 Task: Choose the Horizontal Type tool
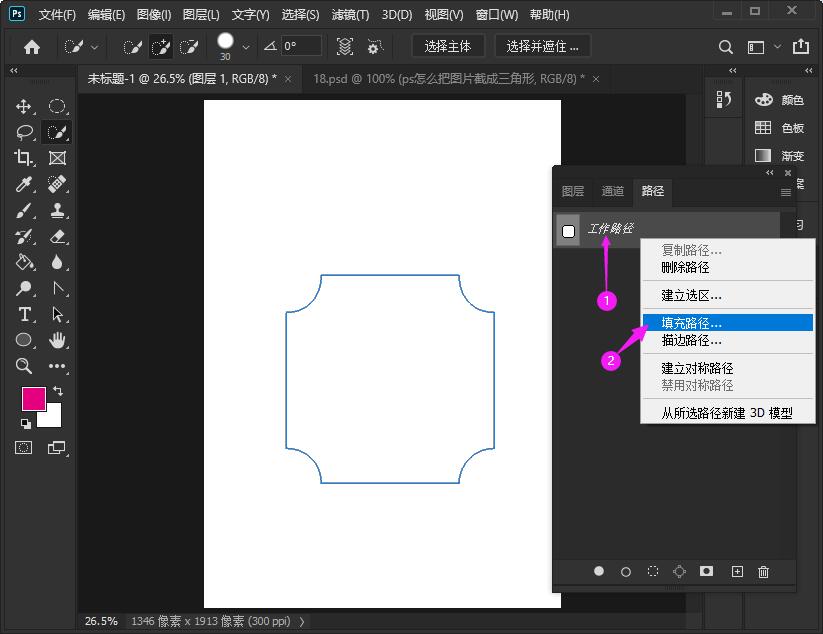(24, 314)
